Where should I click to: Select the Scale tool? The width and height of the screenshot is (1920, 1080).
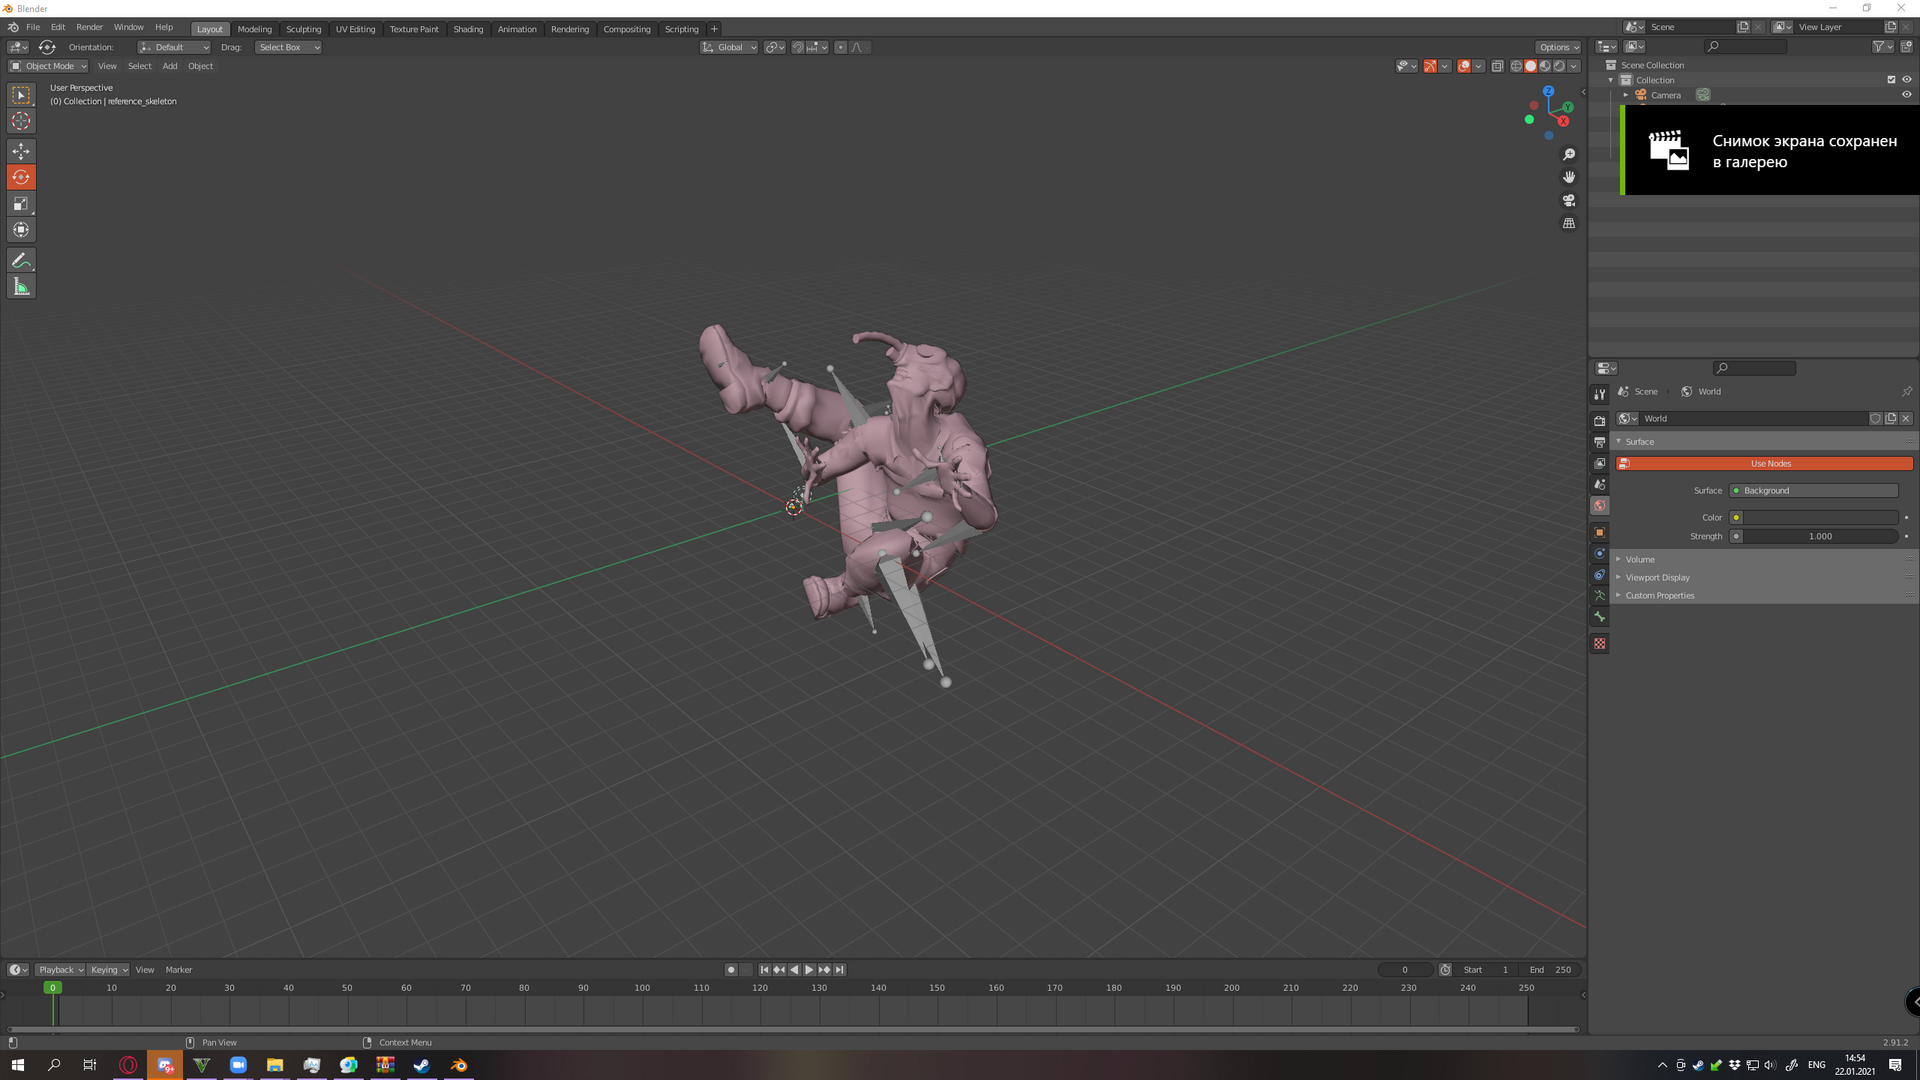[x=21, y=204]
